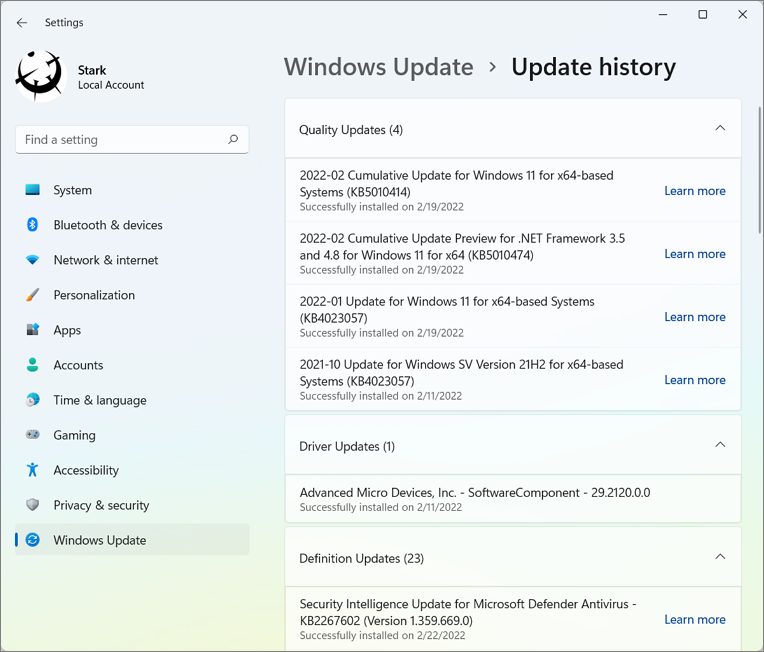Maximize the Settings window

coord(703,15)
